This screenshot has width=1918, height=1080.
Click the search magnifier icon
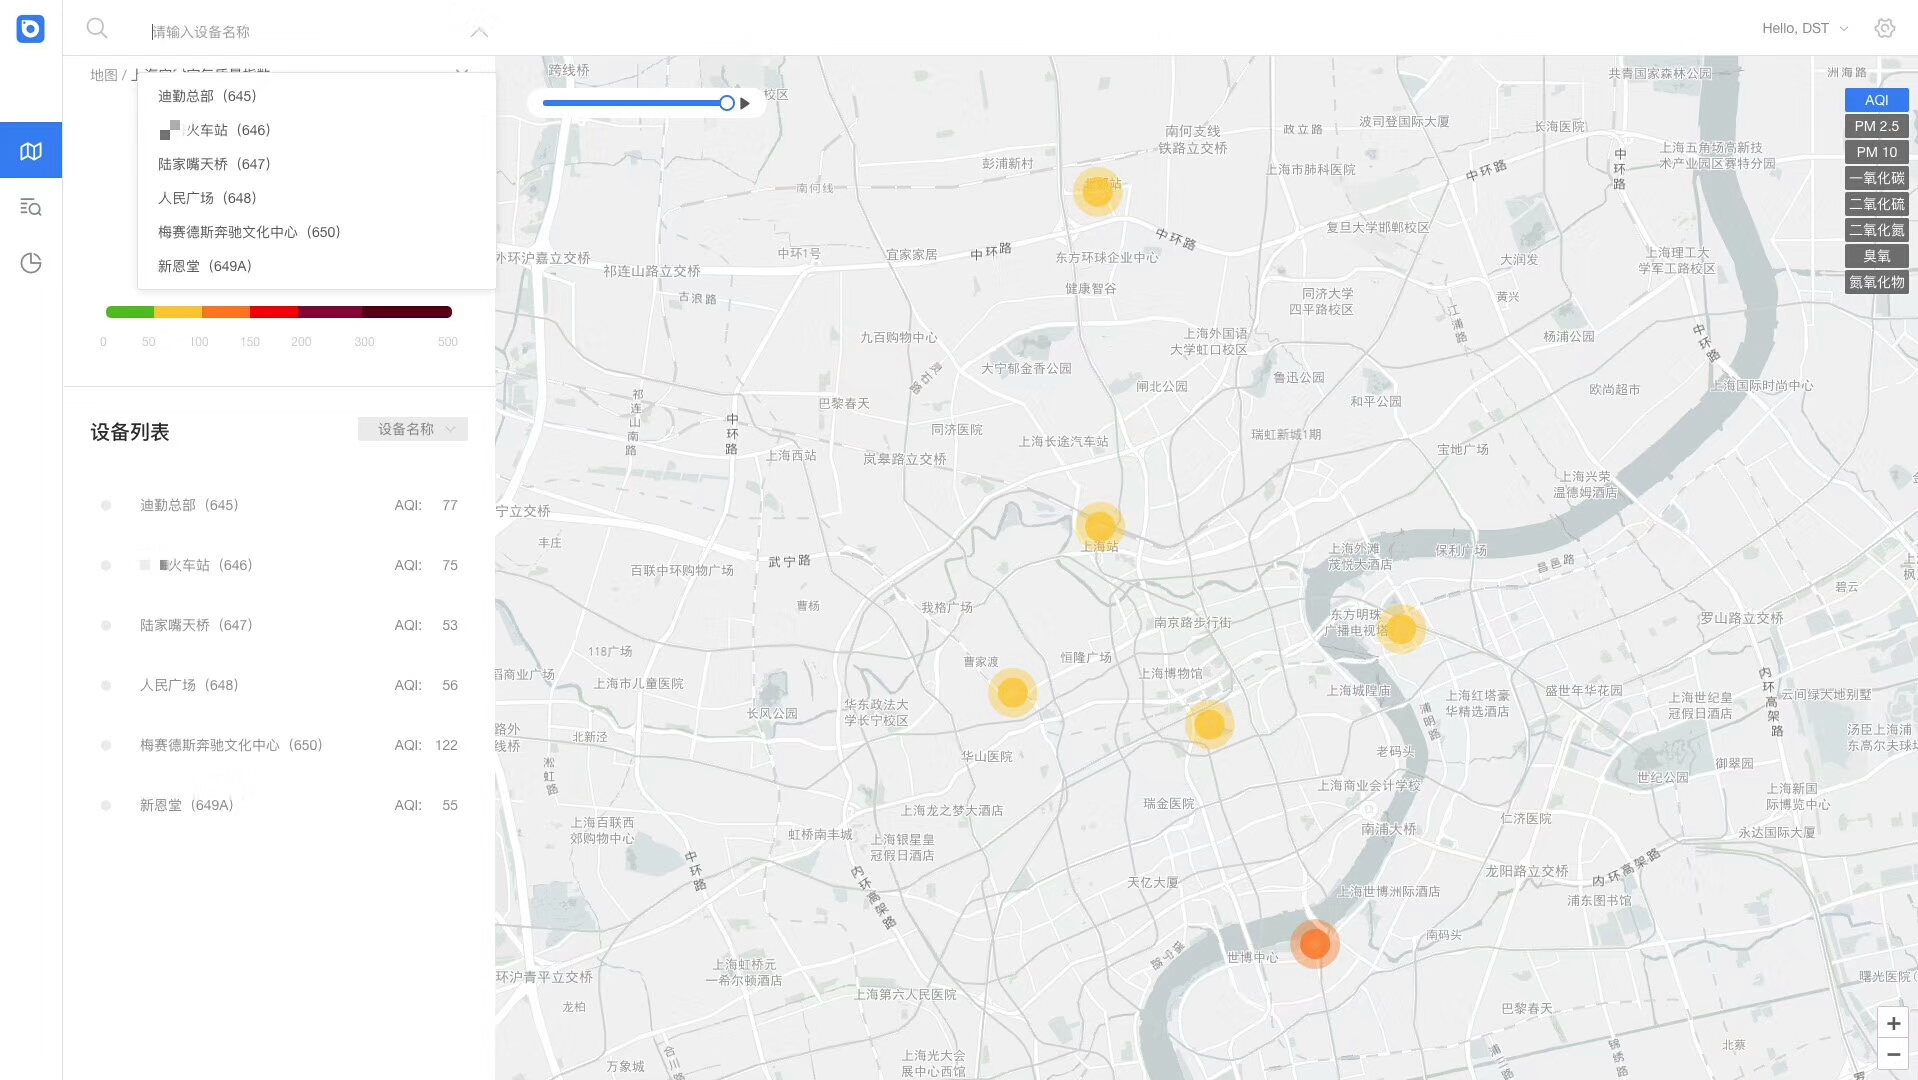click(97, 29)
